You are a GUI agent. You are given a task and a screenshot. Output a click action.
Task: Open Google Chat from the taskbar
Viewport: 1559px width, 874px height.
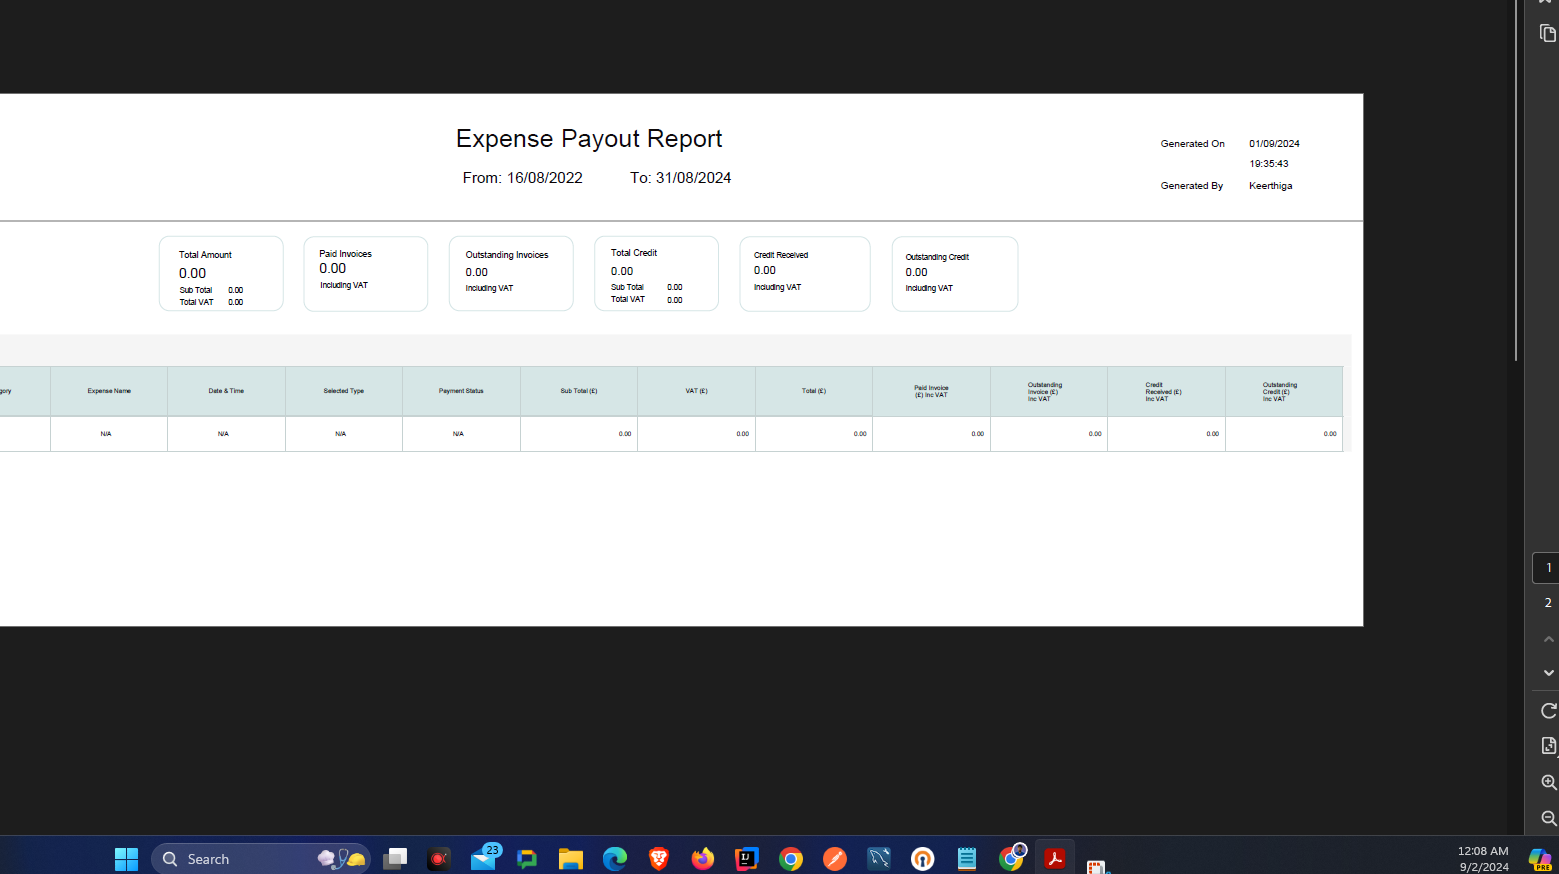point(527,859)
